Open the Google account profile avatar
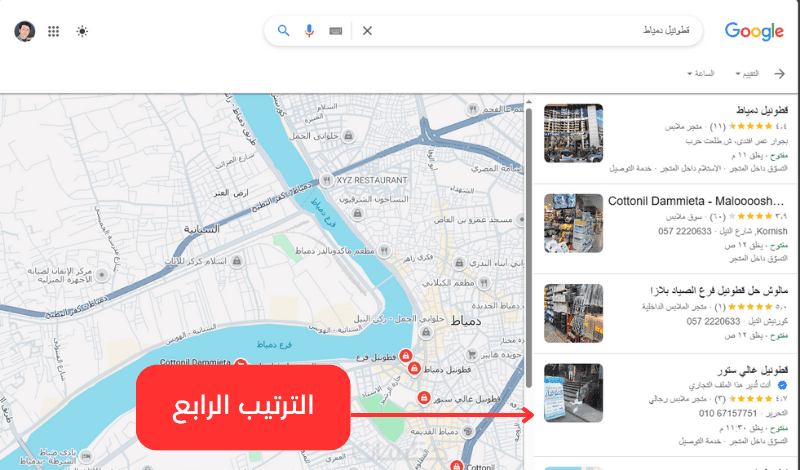 click(24, 31)
